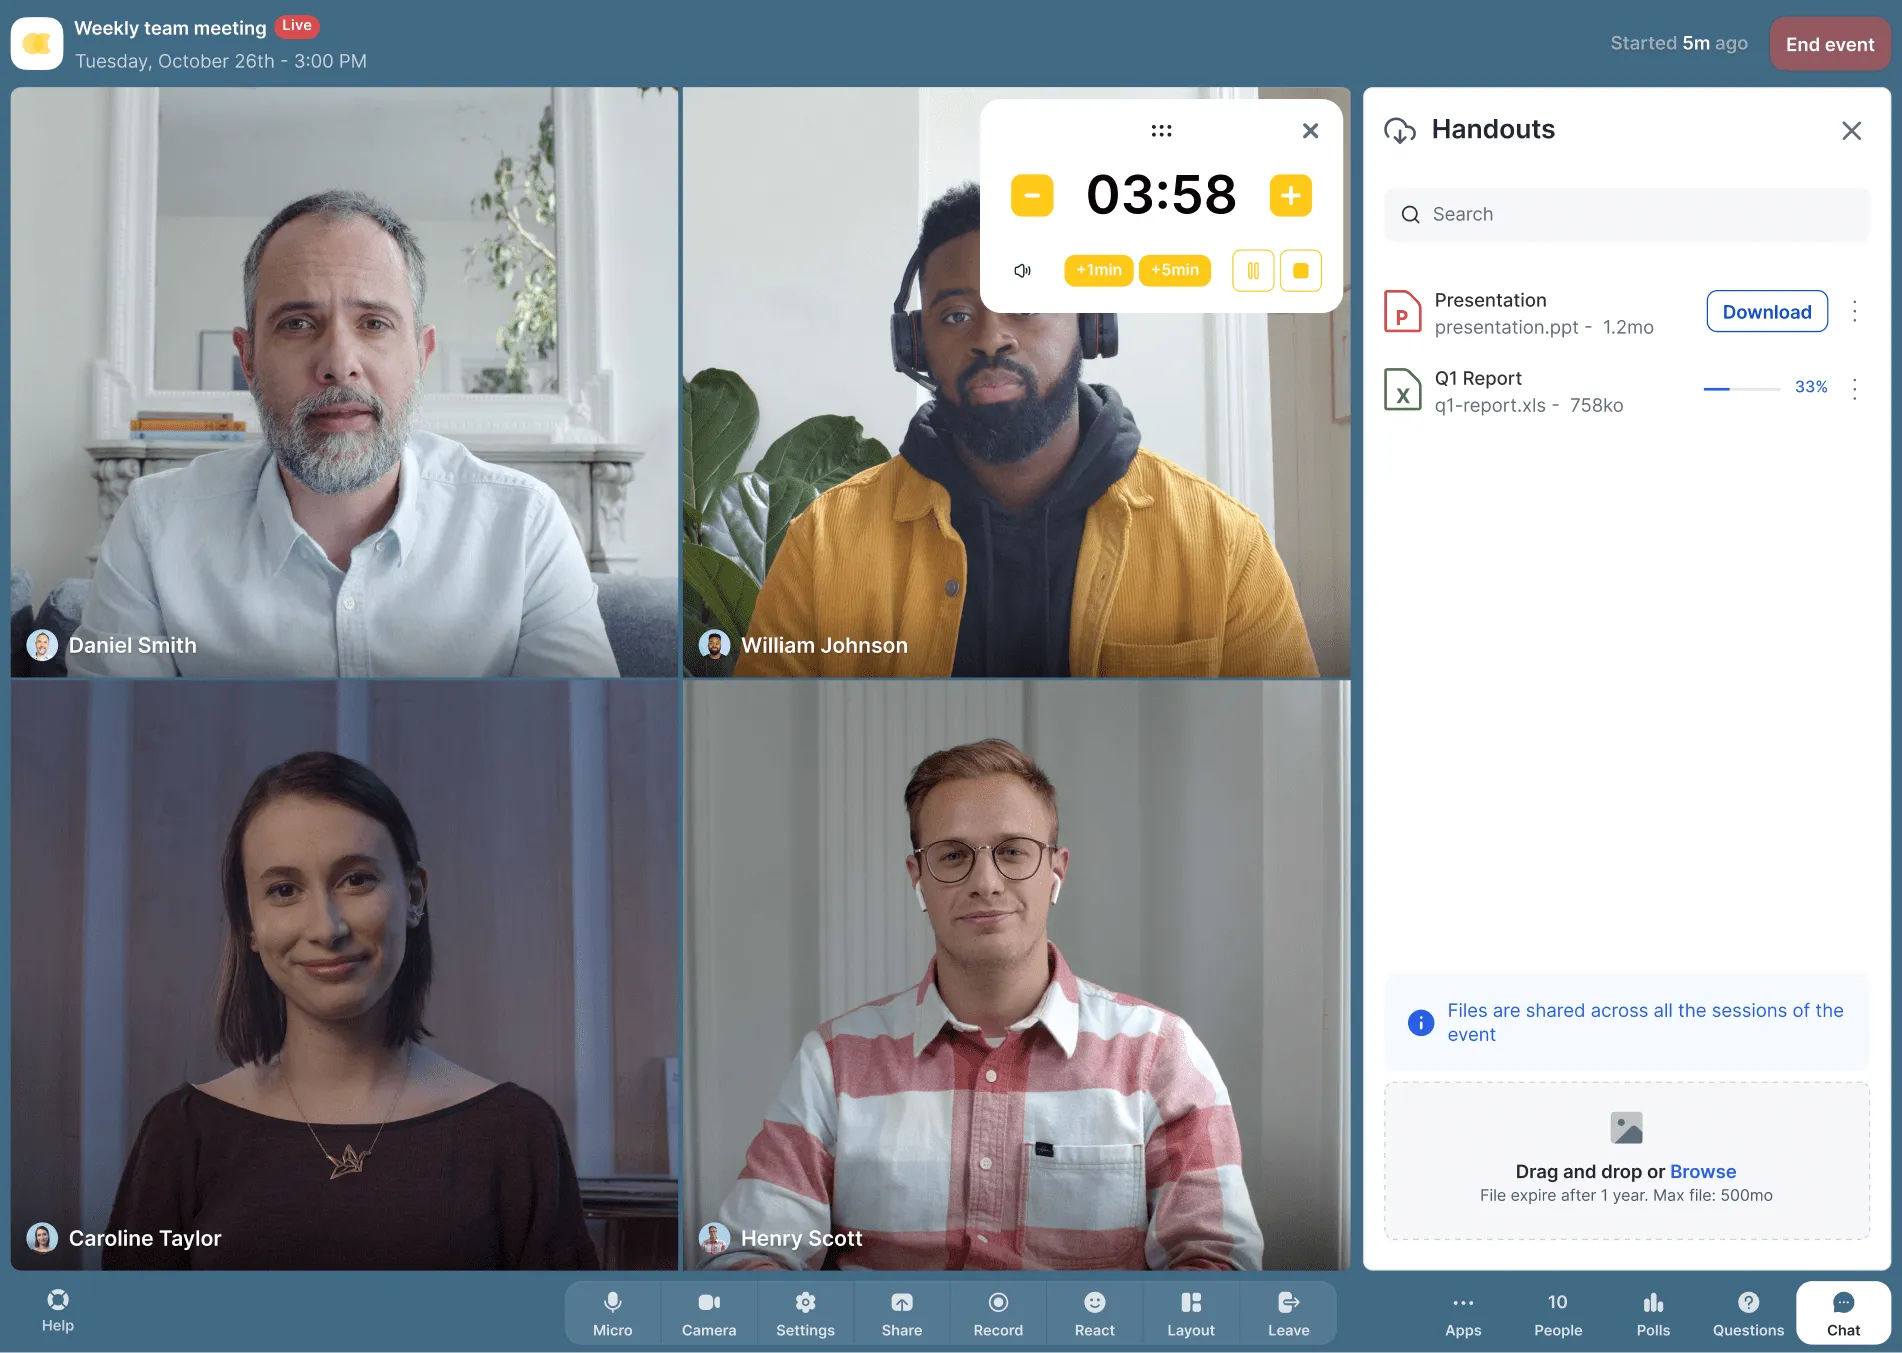Click the info icon in shared files notice

[x=1420, y=1023]
